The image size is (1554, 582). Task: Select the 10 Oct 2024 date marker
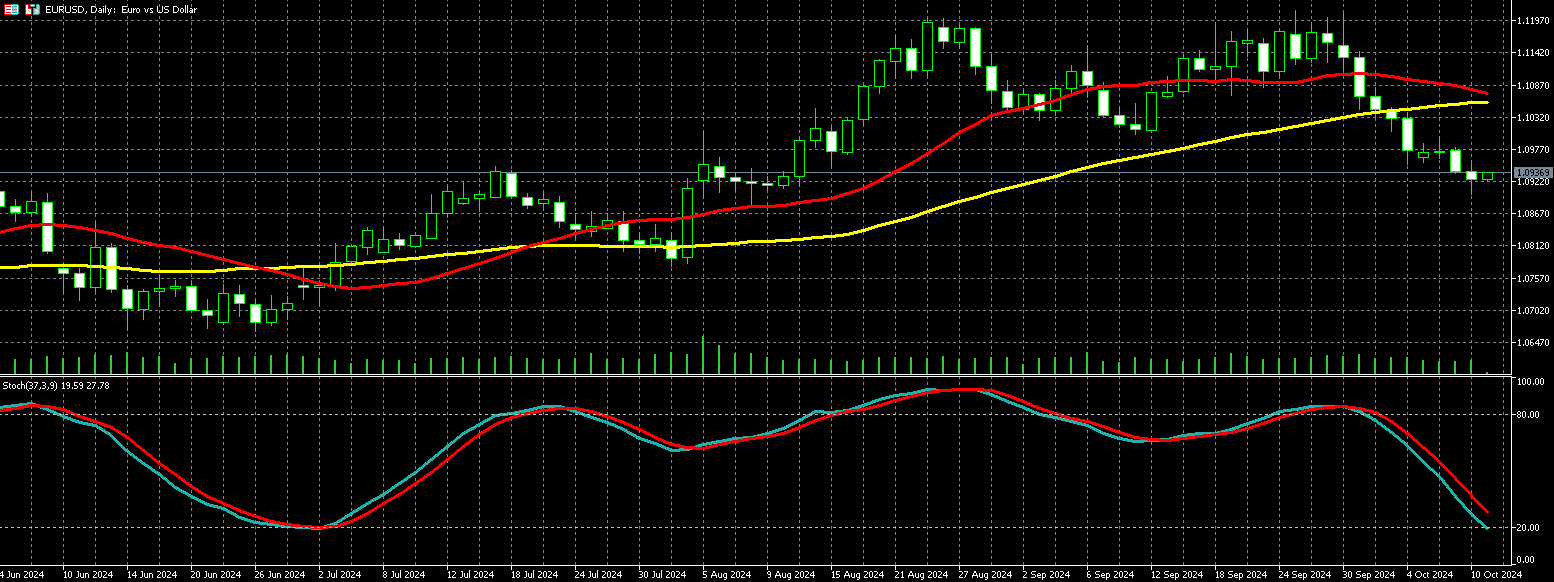click(1496, 575)
